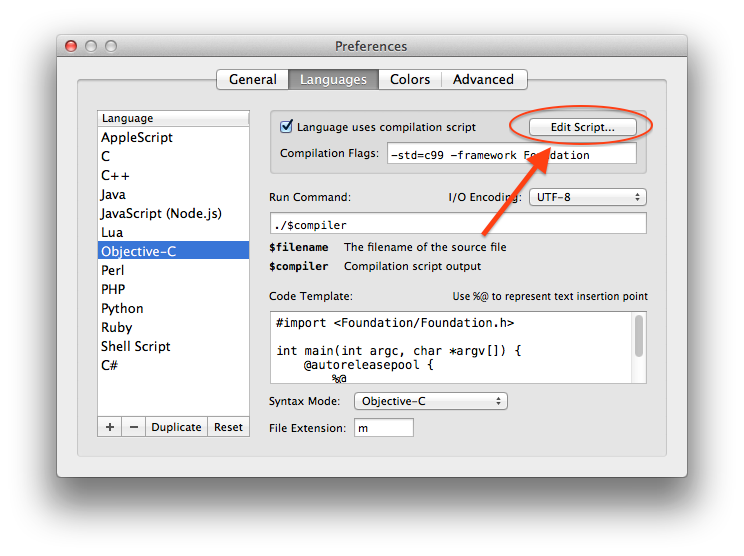The height and width of the screenshot is (556, 744).
Task: Add a new language with the plus button
Action: click(x=110, y=427)
